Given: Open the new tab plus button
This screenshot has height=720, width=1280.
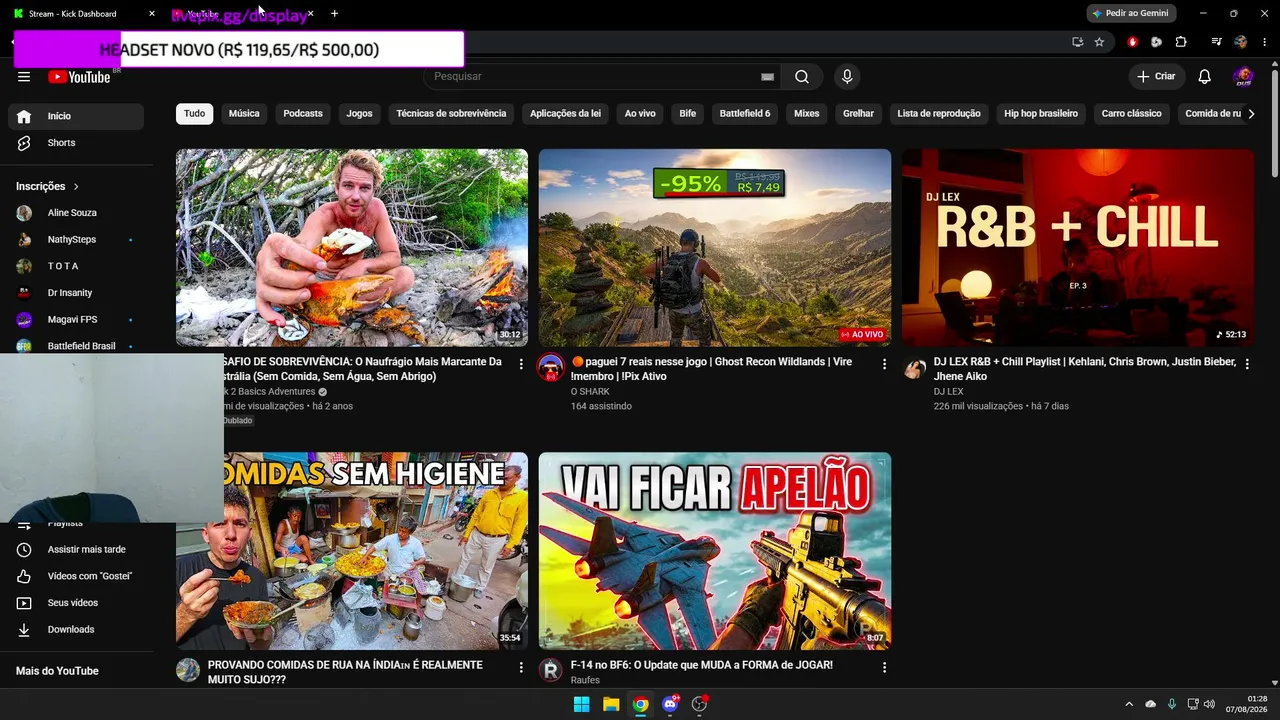Looking at the screenshot, I should [x=334, y=14].
